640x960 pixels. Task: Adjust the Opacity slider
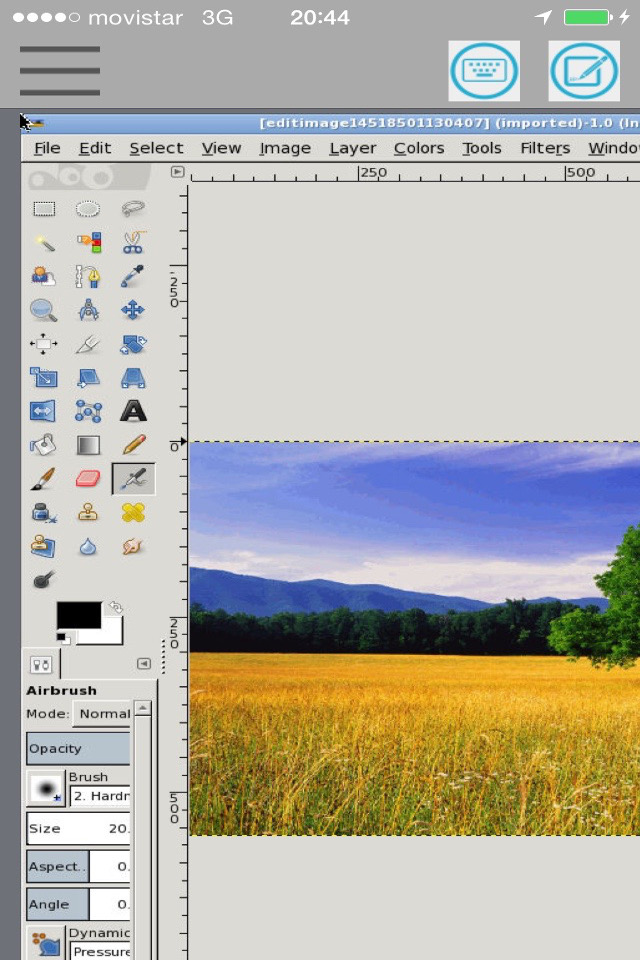[78, 749]
